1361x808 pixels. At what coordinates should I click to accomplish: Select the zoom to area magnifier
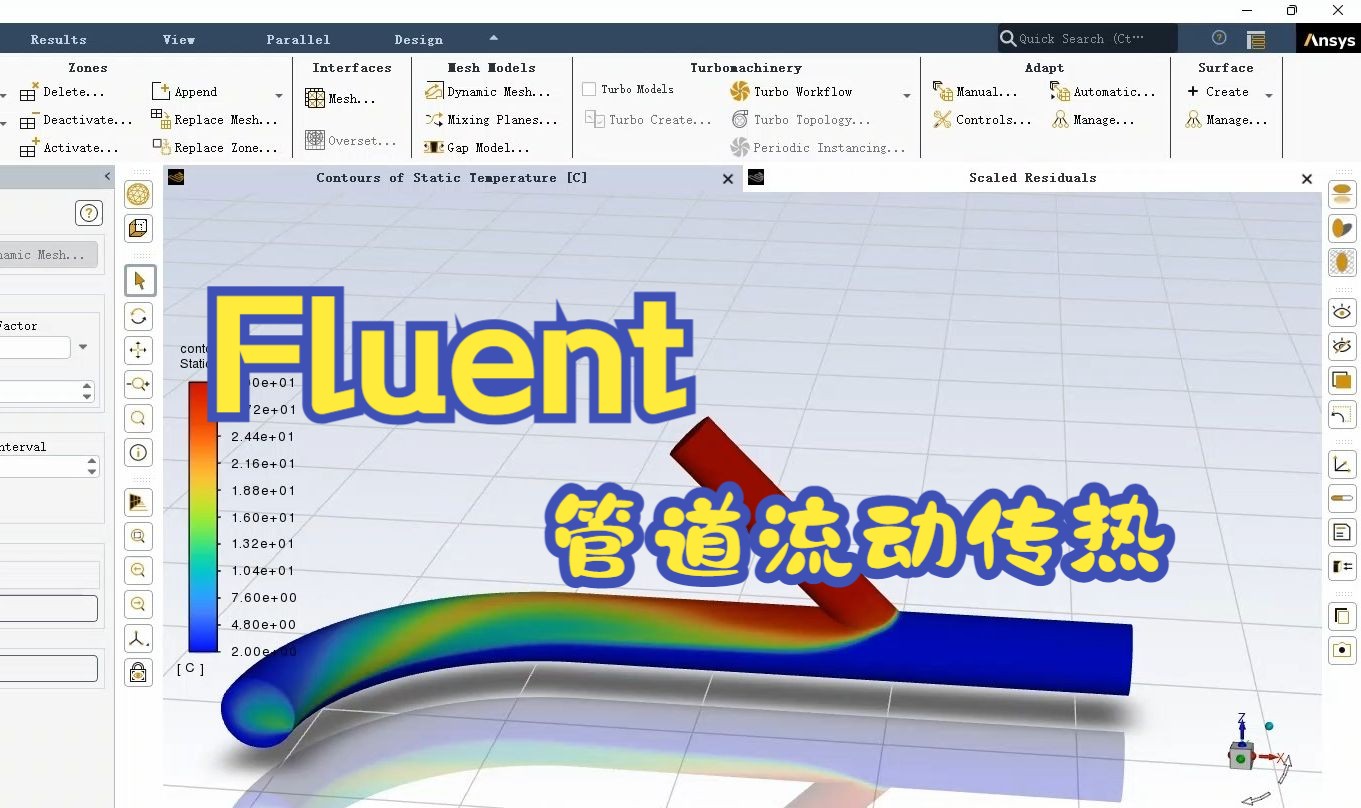pyautogui.click(x=139, y=418)
